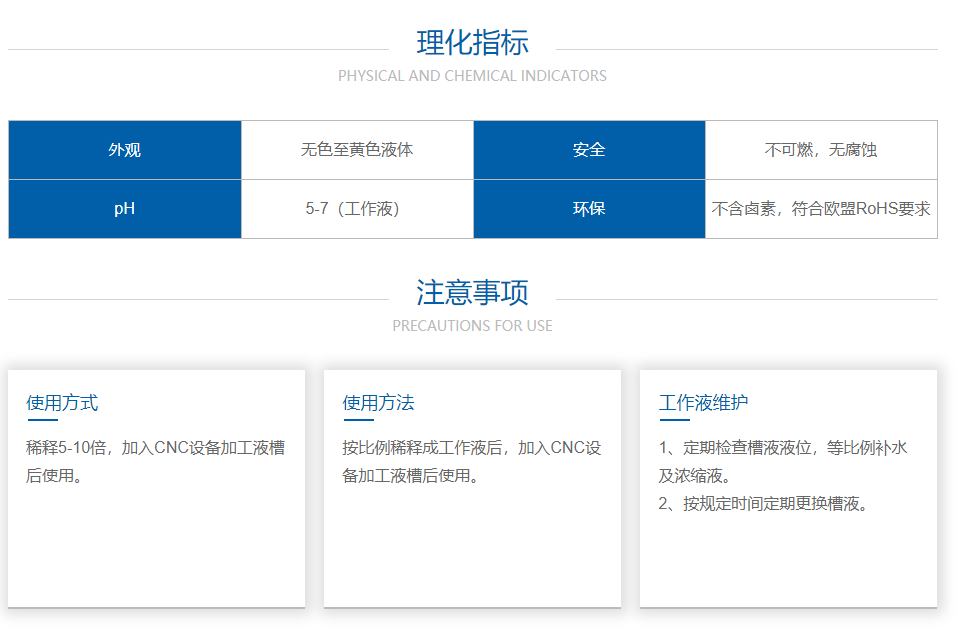Select the 无色至黄色液体 value cell
Viewport: 962px width, 634px height.
pos(357,150)
